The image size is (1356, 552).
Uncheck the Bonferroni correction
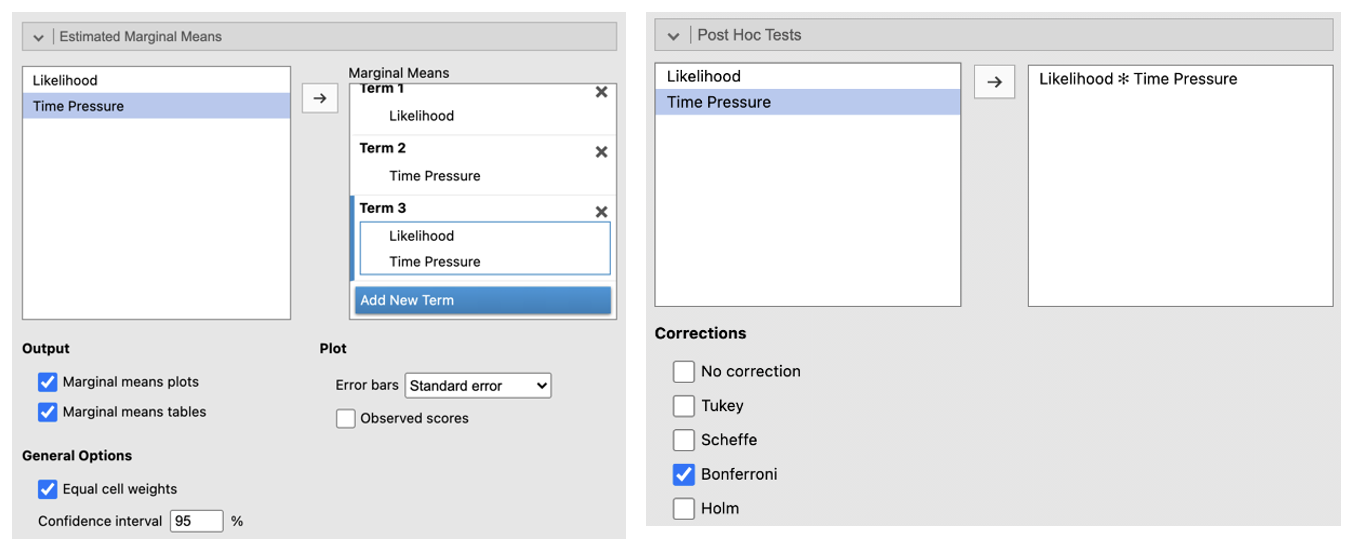point(684,474)
